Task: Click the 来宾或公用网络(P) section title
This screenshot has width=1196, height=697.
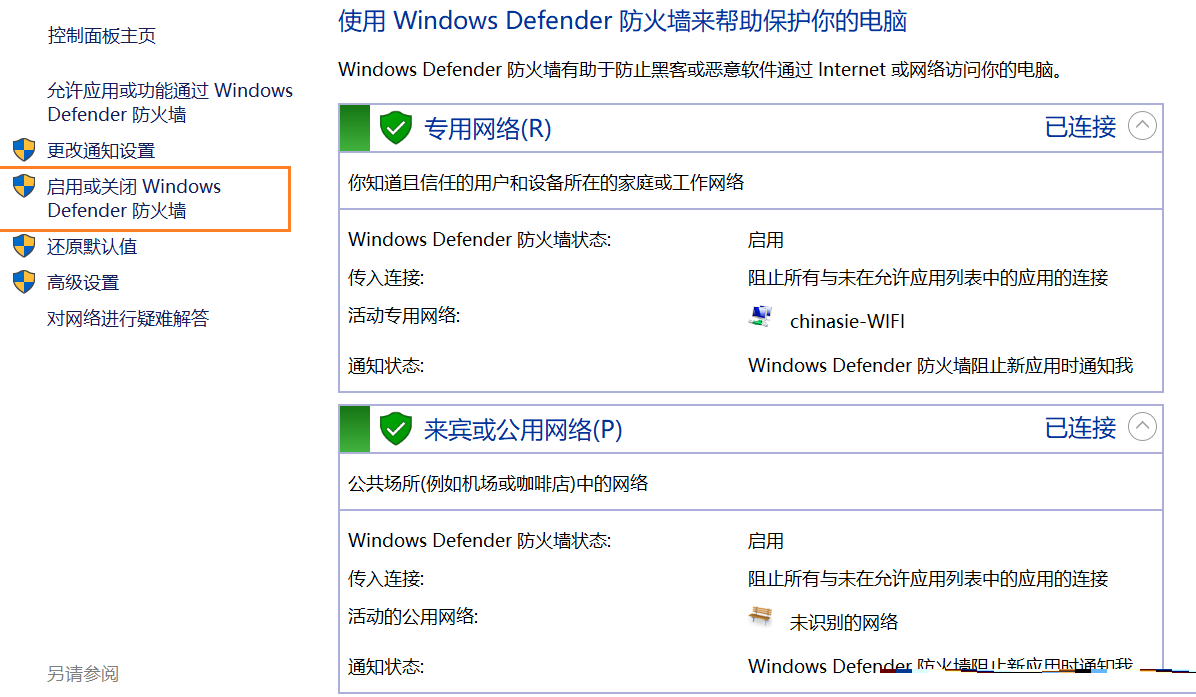Action: tap(523, 430)
